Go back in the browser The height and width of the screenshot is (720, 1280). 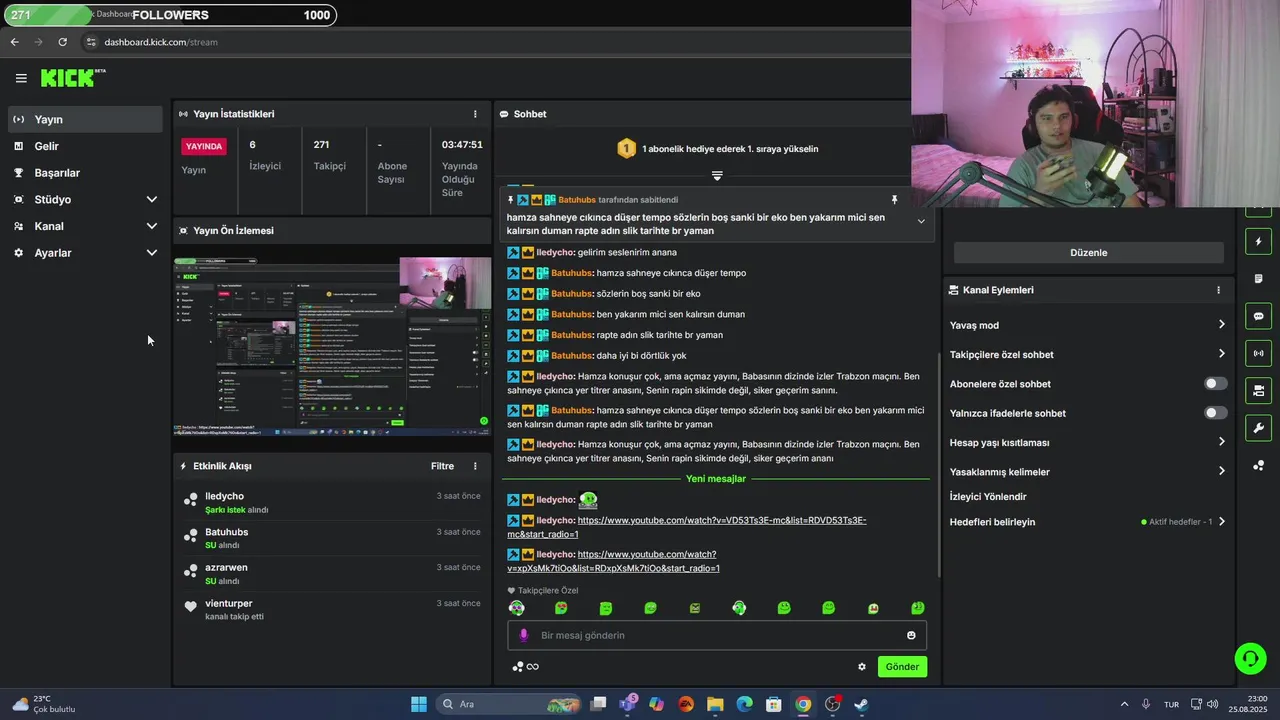click(x=14, y=42)
